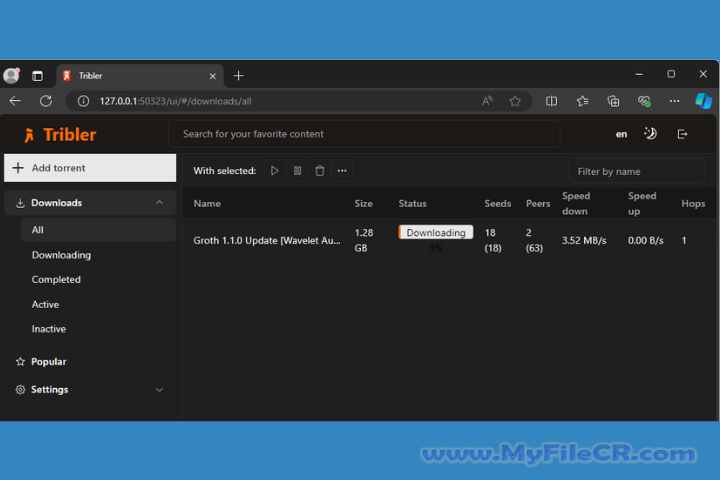Switch to the Tribler tab
This screenshot has height=480, width=720.
click(x=140, y=76)
